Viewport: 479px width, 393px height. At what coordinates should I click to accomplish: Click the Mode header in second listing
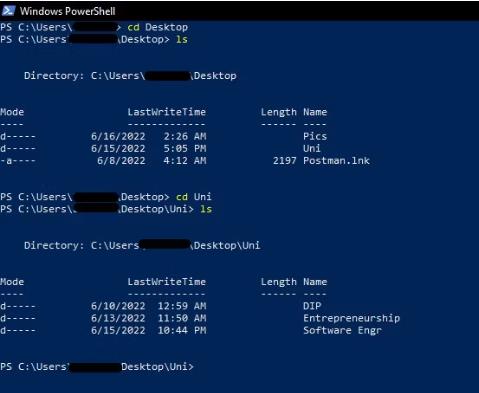12,282
